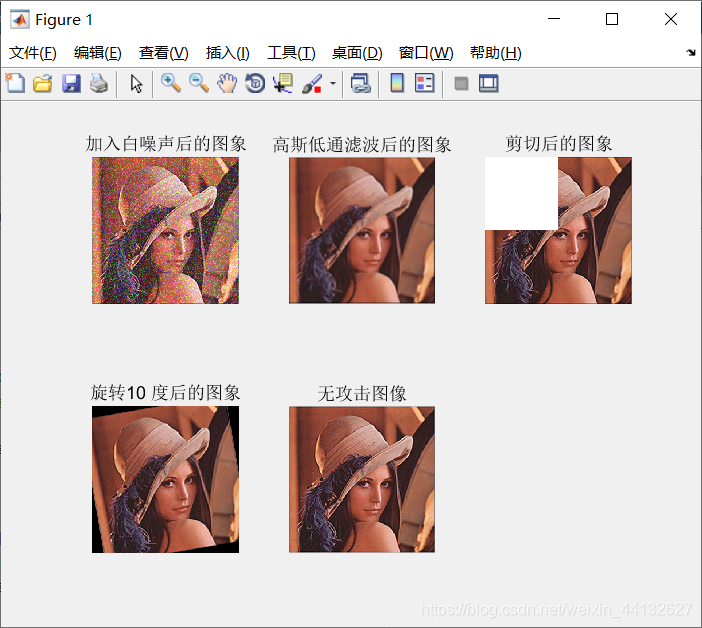Image resolution: width=702 pixels, height=628 pixels.
Task: Minimize the Figure 1 window
Action: [554, 19]
